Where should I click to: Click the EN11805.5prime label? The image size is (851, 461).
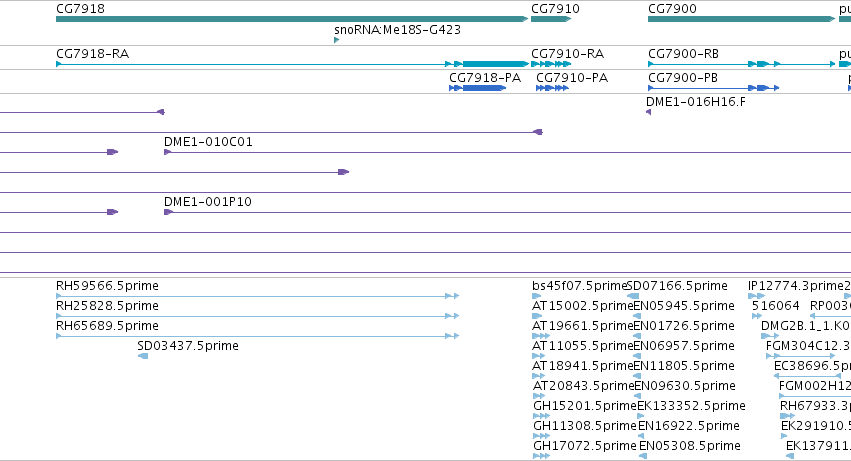[684, 366]
